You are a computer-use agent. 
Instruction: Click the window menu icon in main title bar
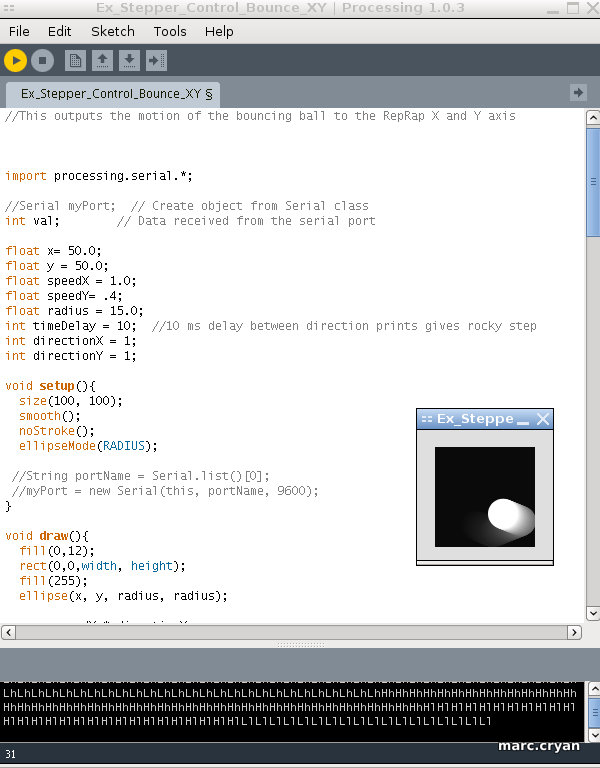[x=8, y=8]
